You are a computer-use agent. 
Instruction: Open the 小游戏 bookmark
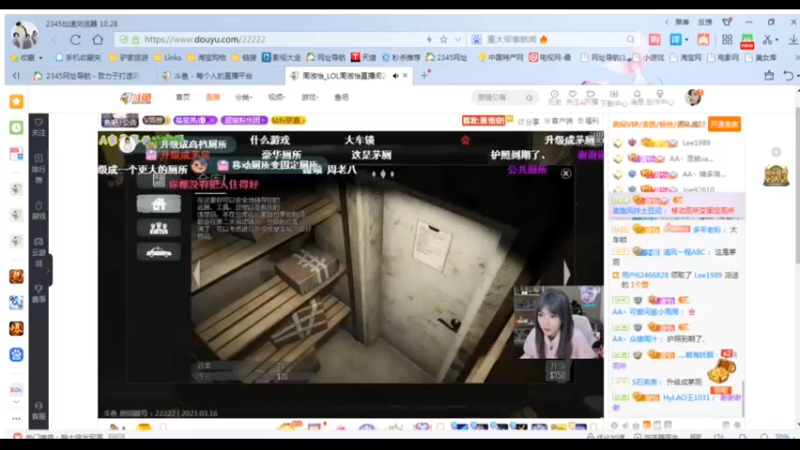648,58
